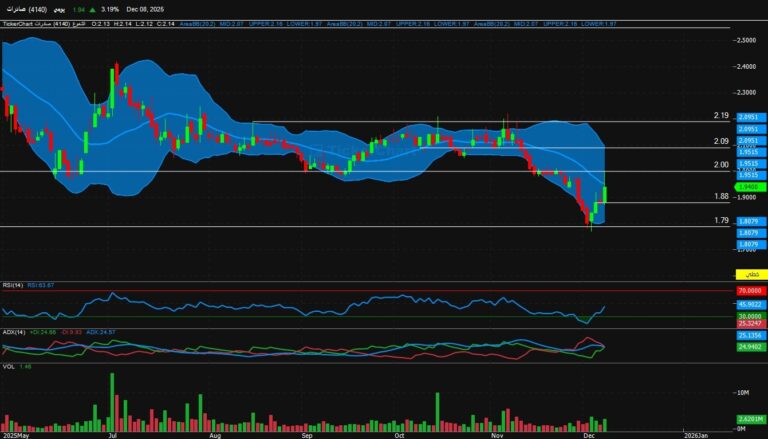Viewport: 768px width, 439px height.
Task: Open the VOL indicator title
Action: point(9,367)
